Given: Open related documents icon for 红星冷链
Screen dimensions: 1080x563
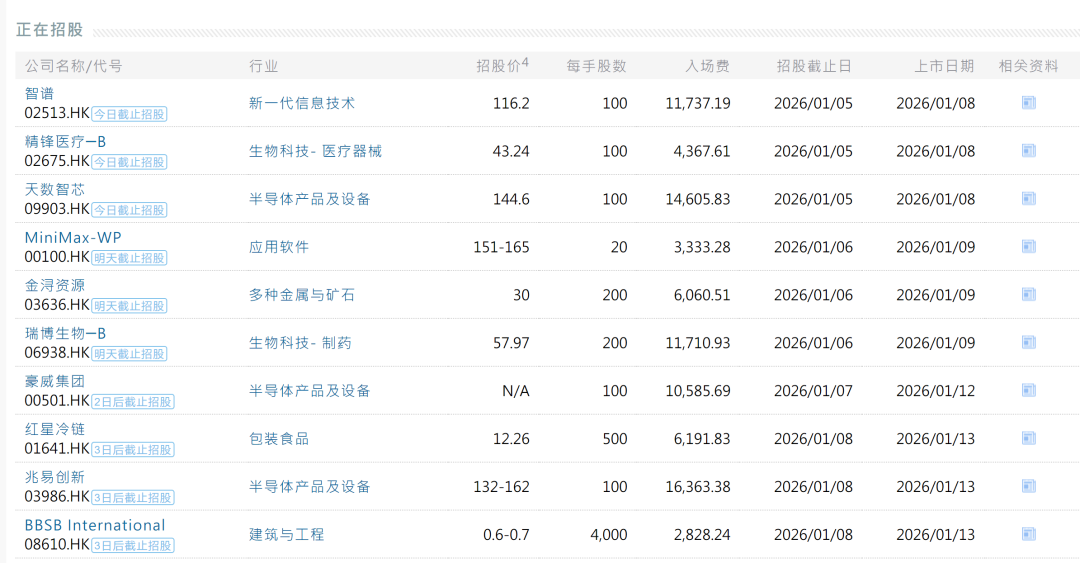Looking at the screenshot, I should (x=1028, y=438).
